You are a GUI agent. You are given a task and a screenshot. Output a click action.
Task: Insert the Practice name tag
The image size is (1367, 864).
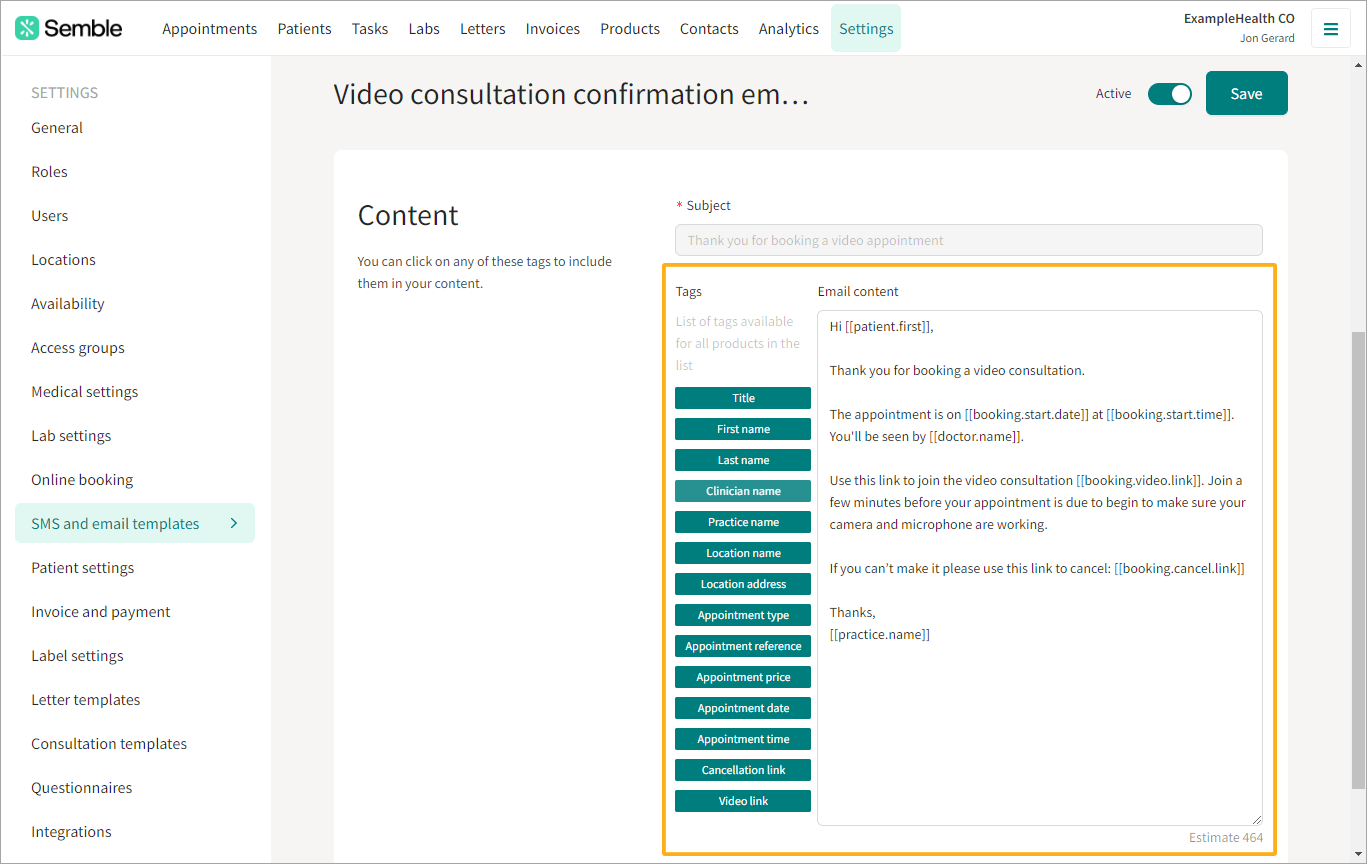click(x=743, y=522)
